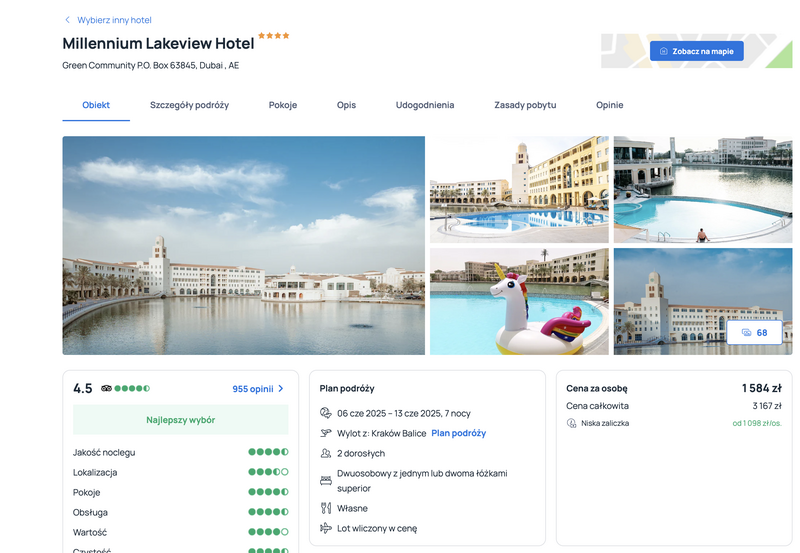Click the photo gallery icon showing 68
The width and height of the screenshot is (800, 553).
(746, 333)
